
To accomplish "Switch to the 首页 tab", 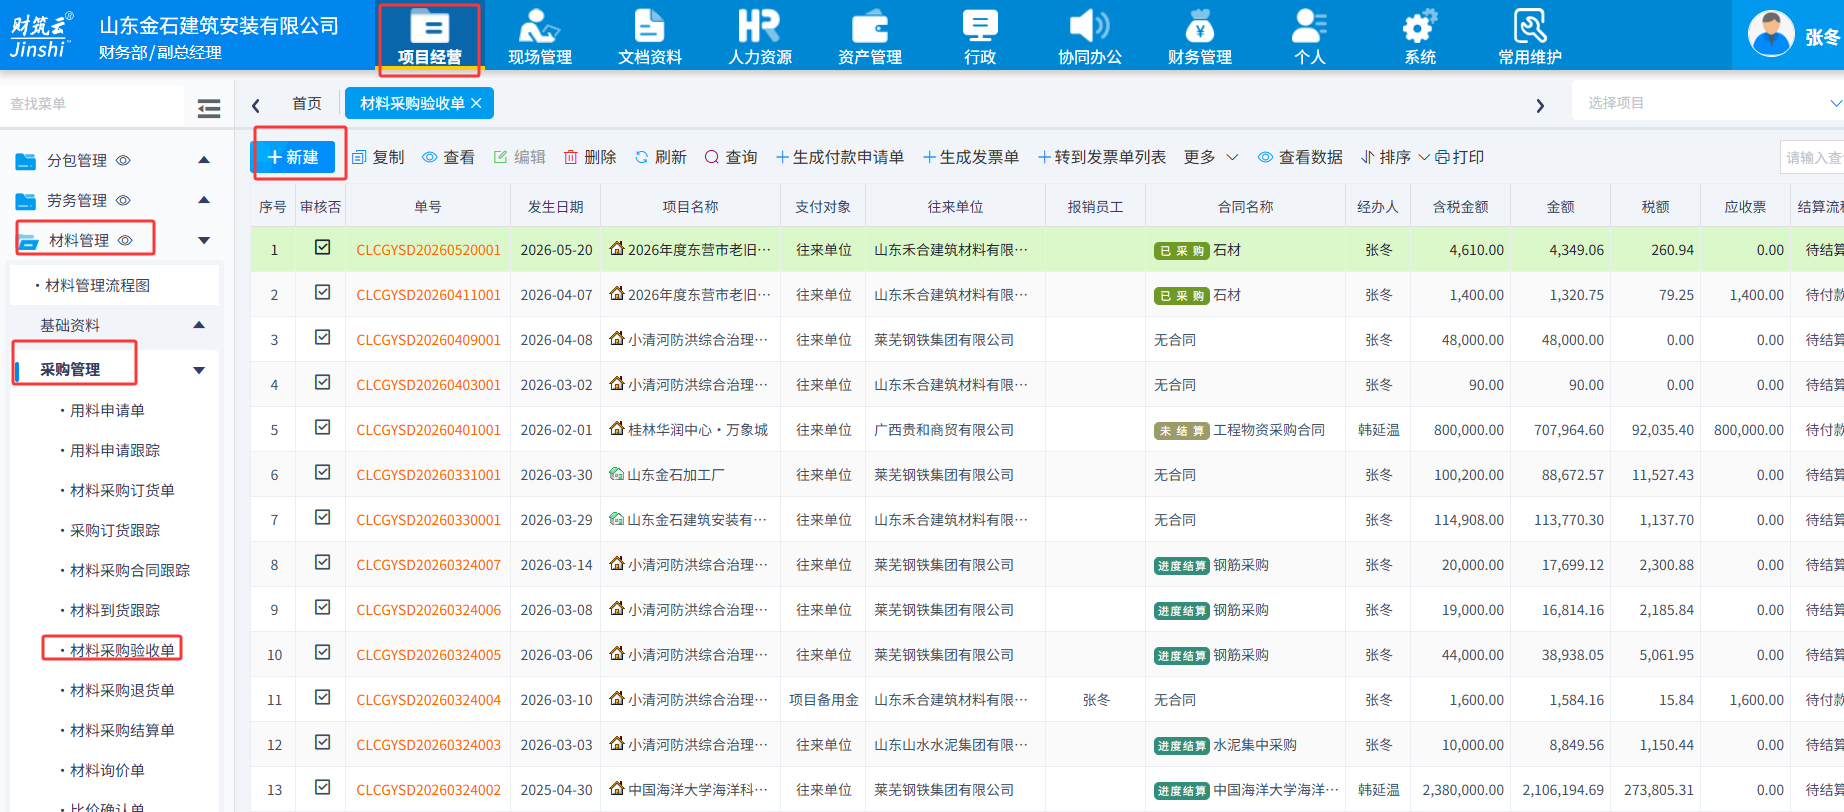I will tap(307, 104).
